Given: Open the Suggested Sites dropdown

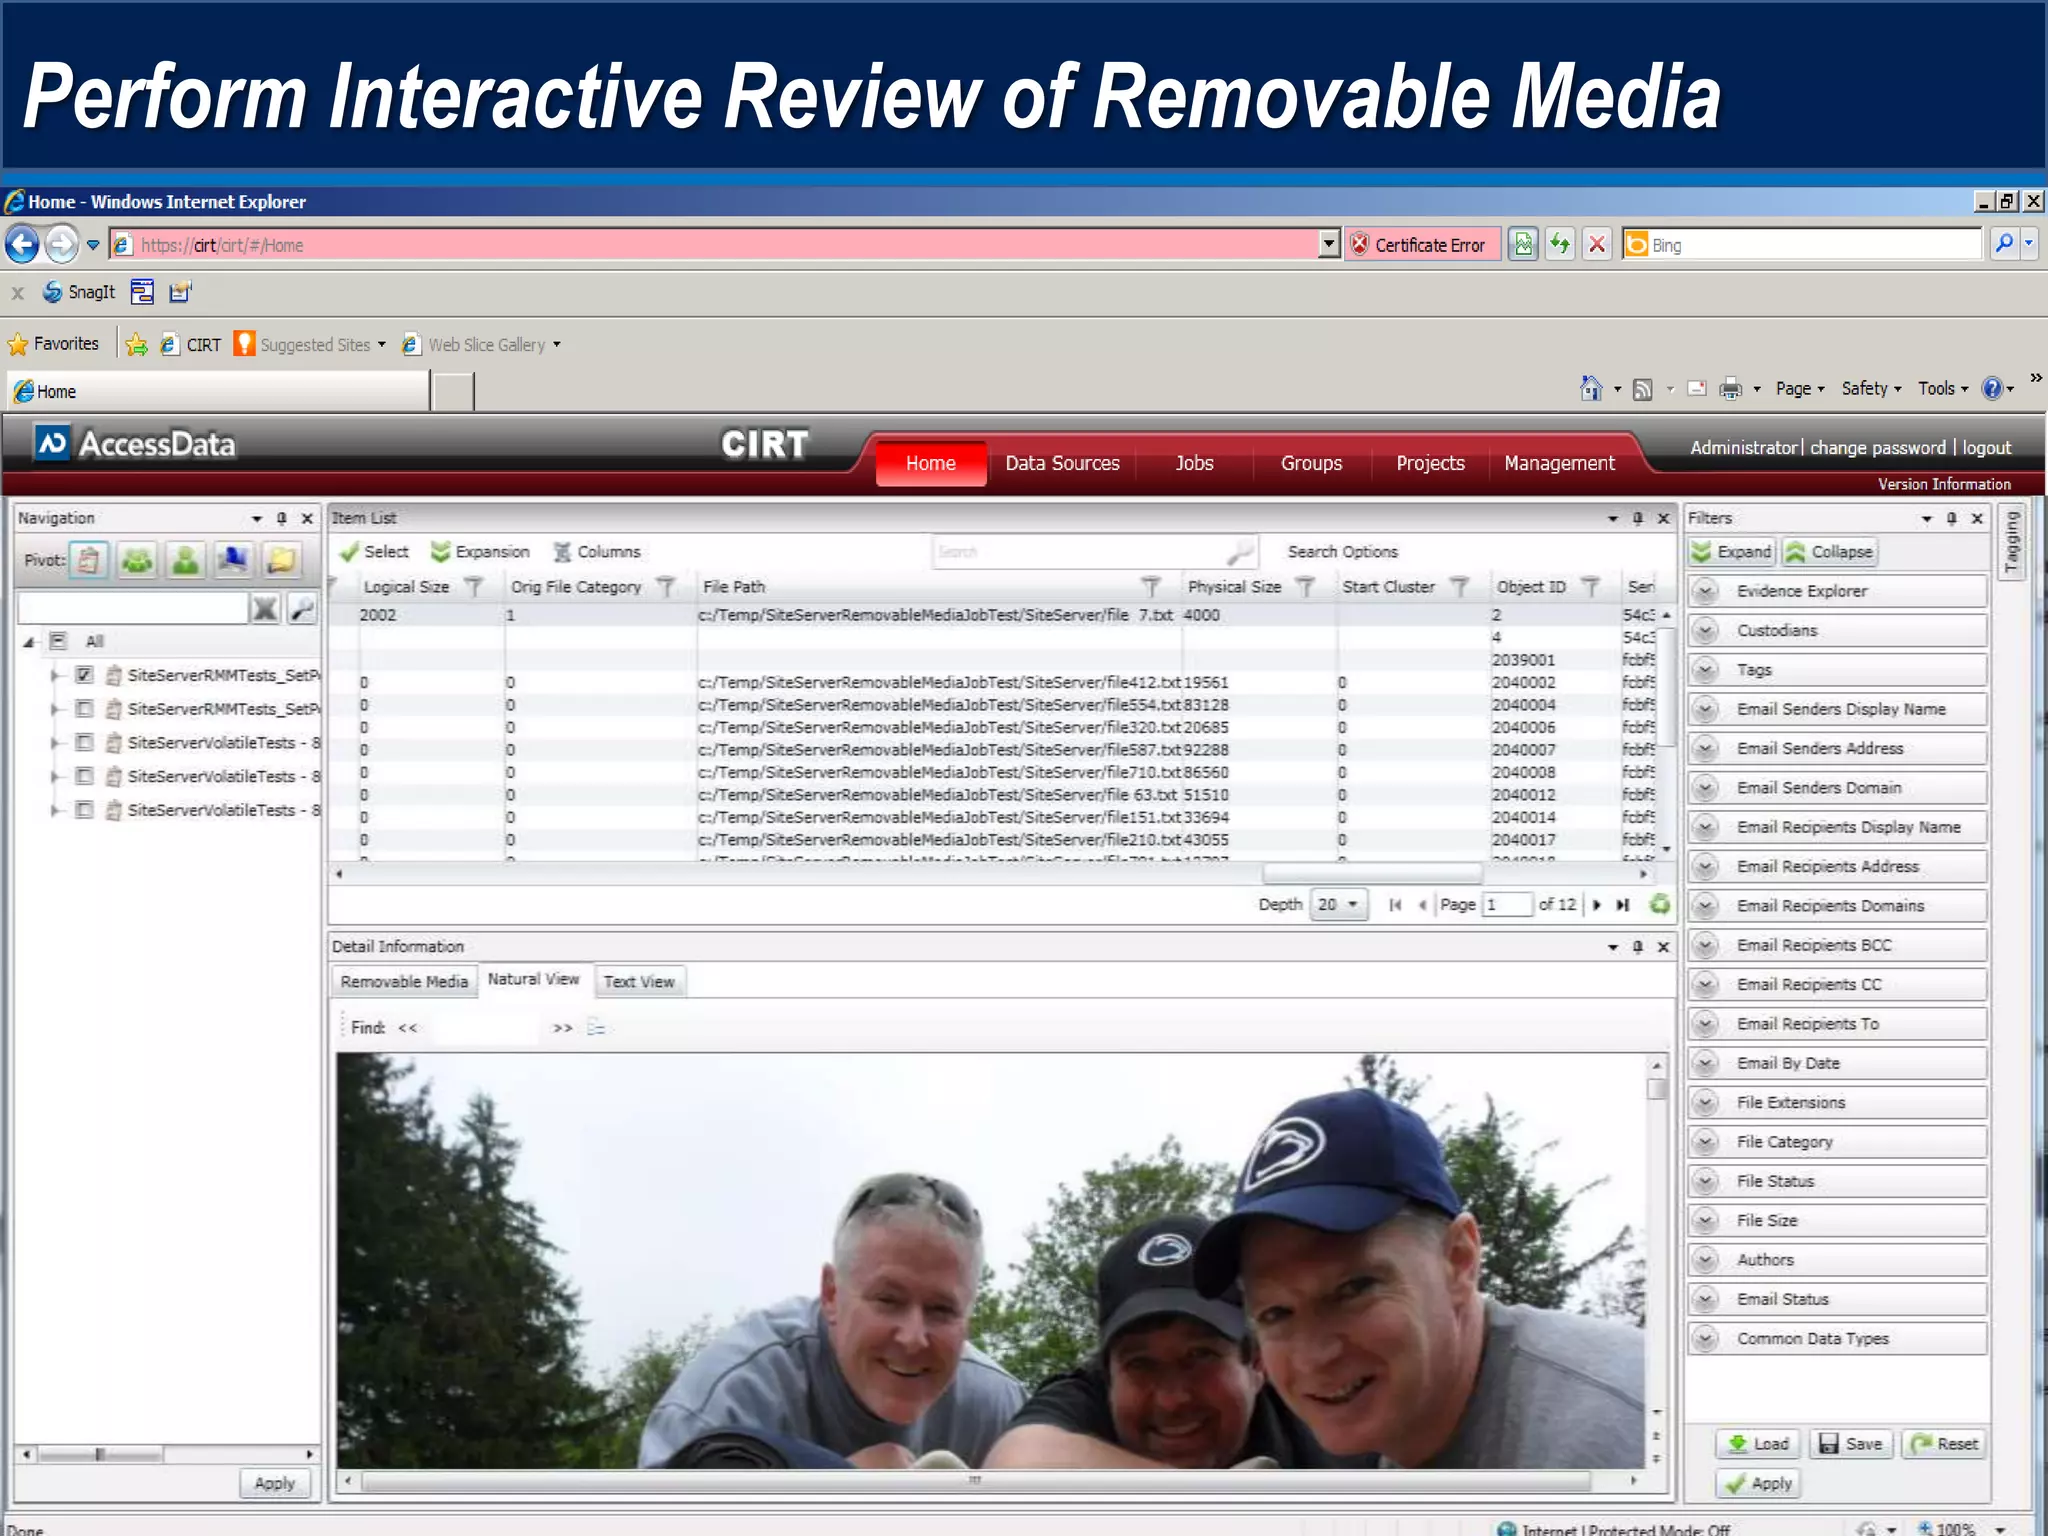Looking at the screenshot, I should [382, 345].
